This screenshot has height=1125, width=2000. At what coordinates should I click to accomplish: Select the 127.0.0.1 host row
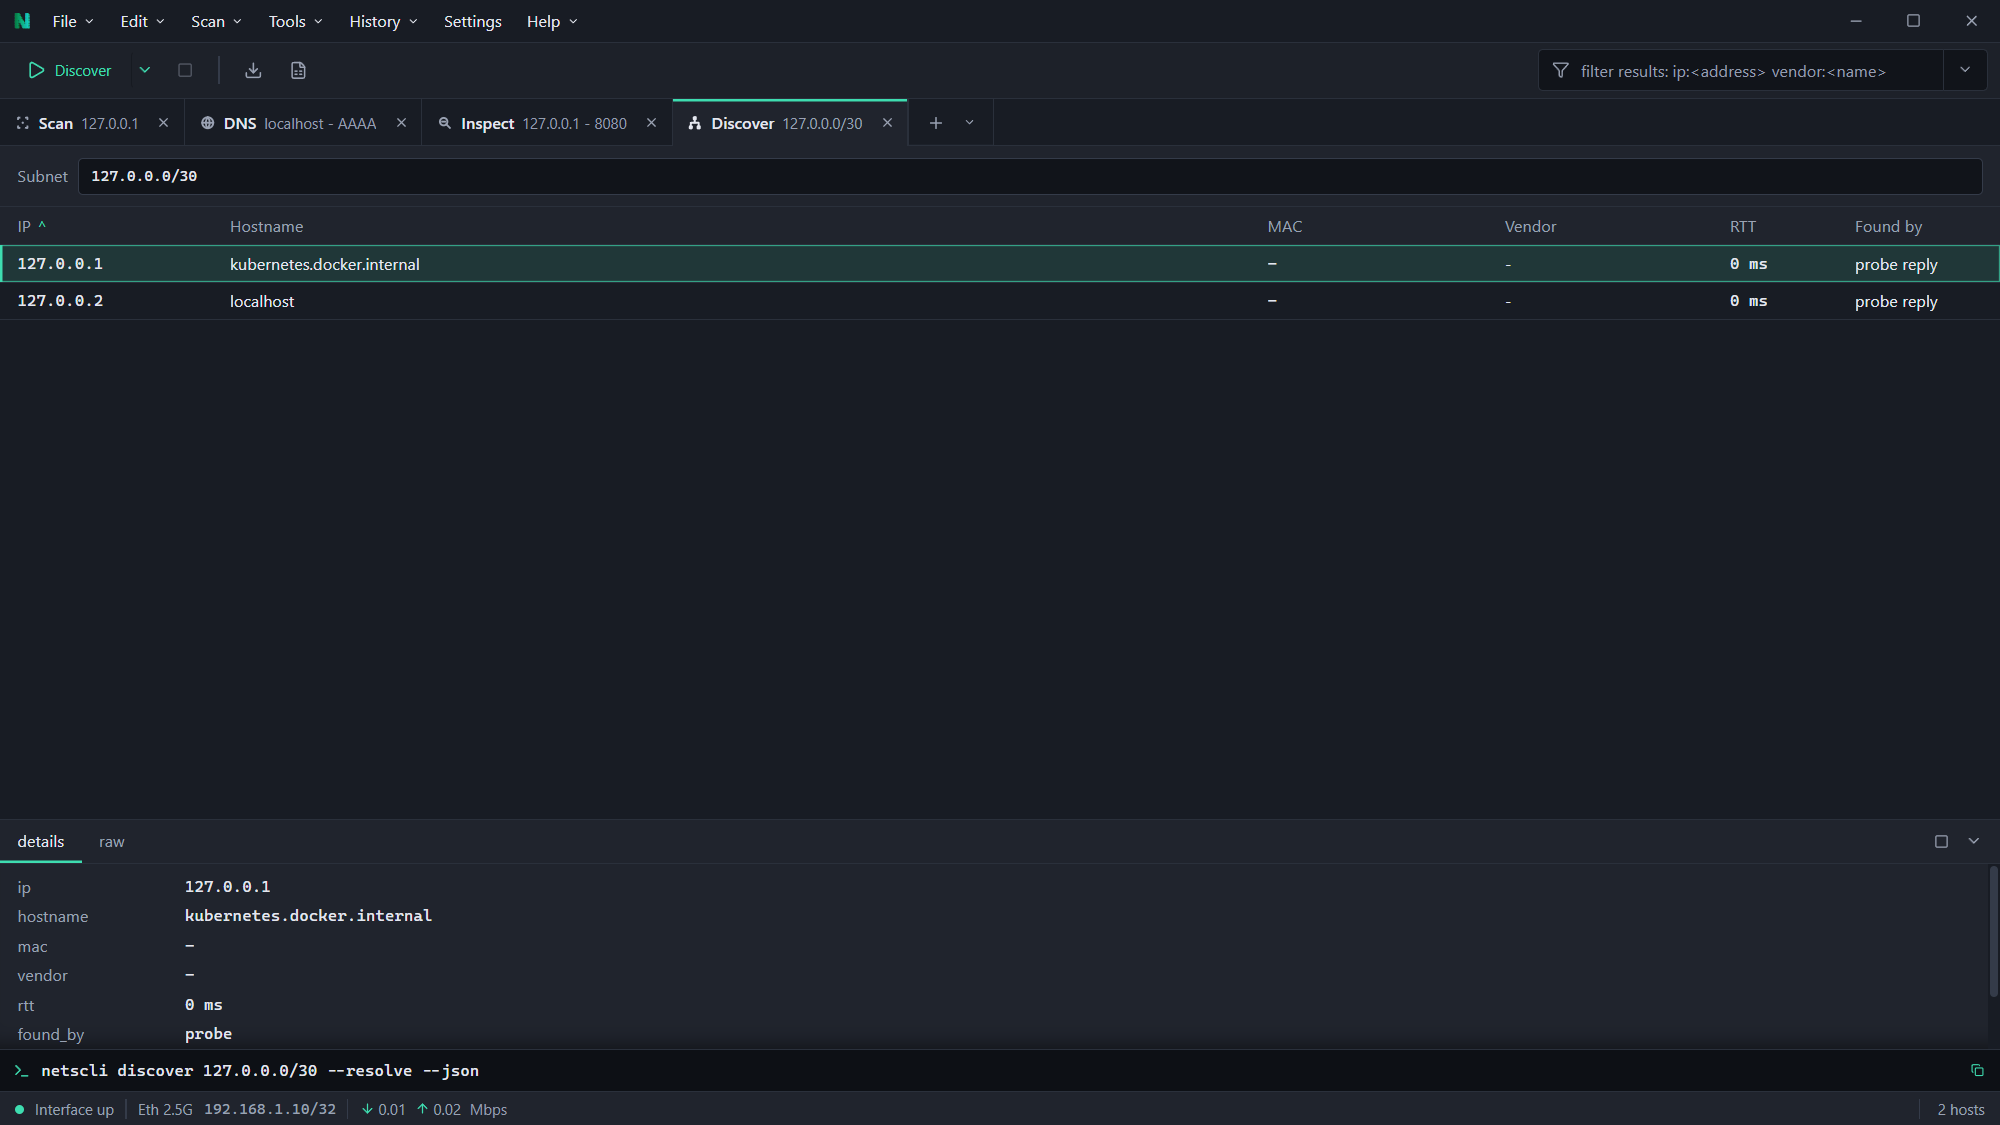point(1000,264)
